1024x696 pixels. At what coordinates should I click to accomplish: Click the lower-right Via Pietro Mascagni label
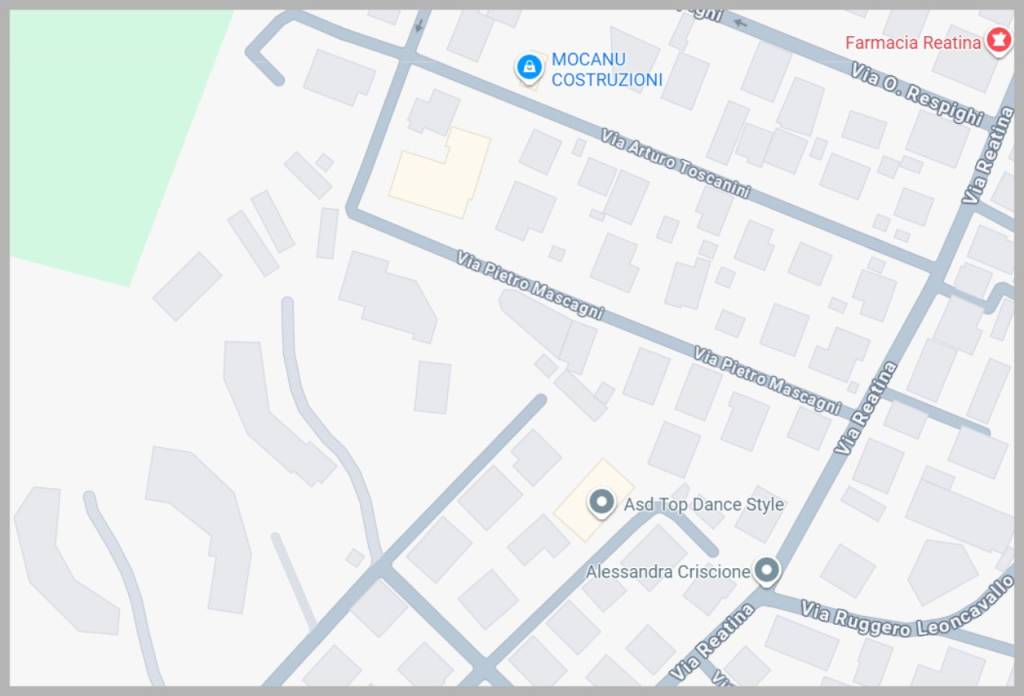(x=767, y=381)
